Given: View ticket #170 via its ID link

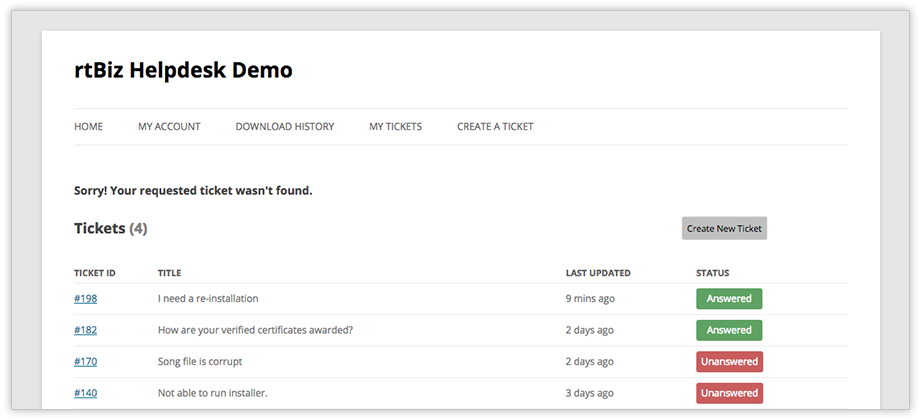Looking at the screenshot, I should tap(85, 362).
